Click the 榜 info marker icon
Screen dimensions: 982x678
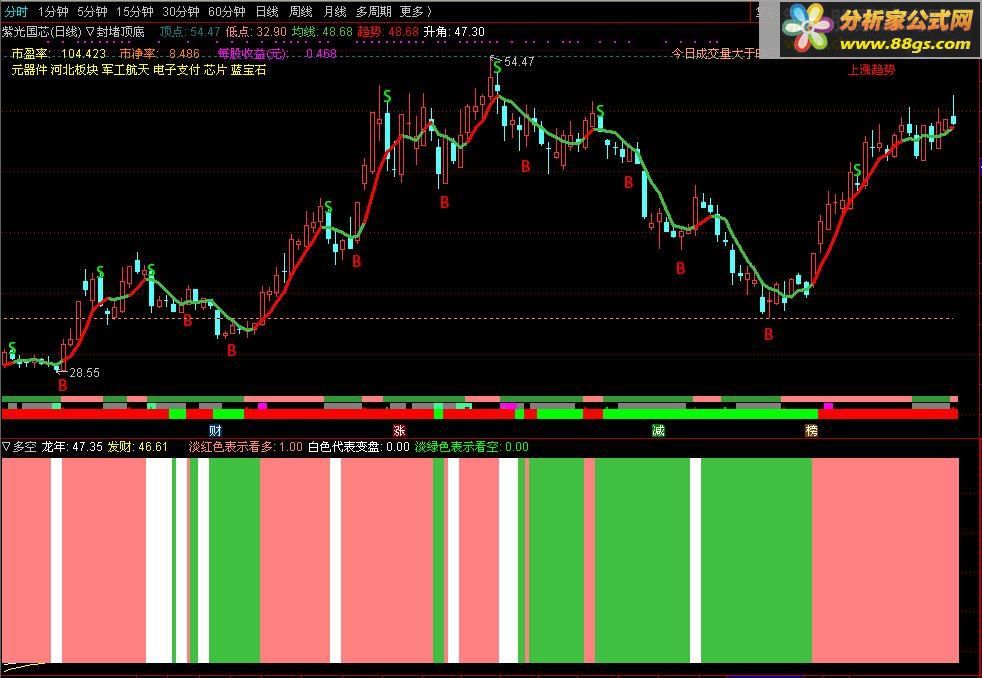click(811, 430)
